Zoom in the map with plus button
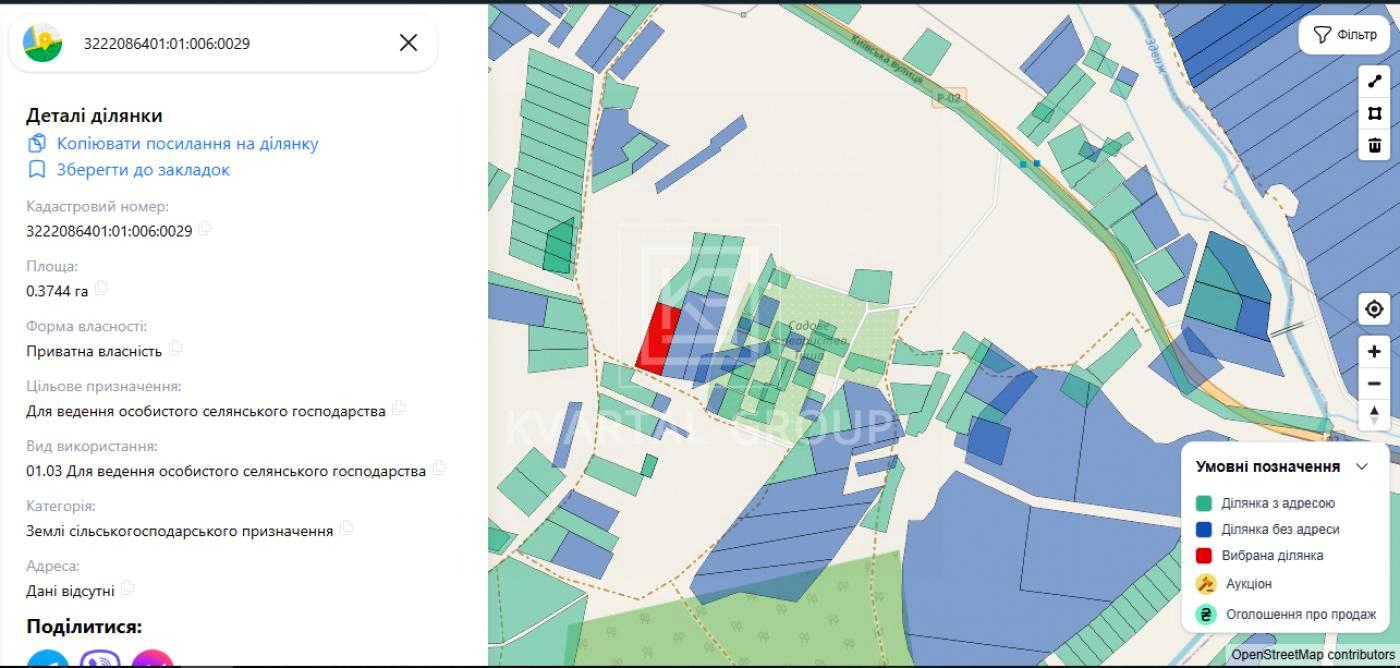 1374,352
